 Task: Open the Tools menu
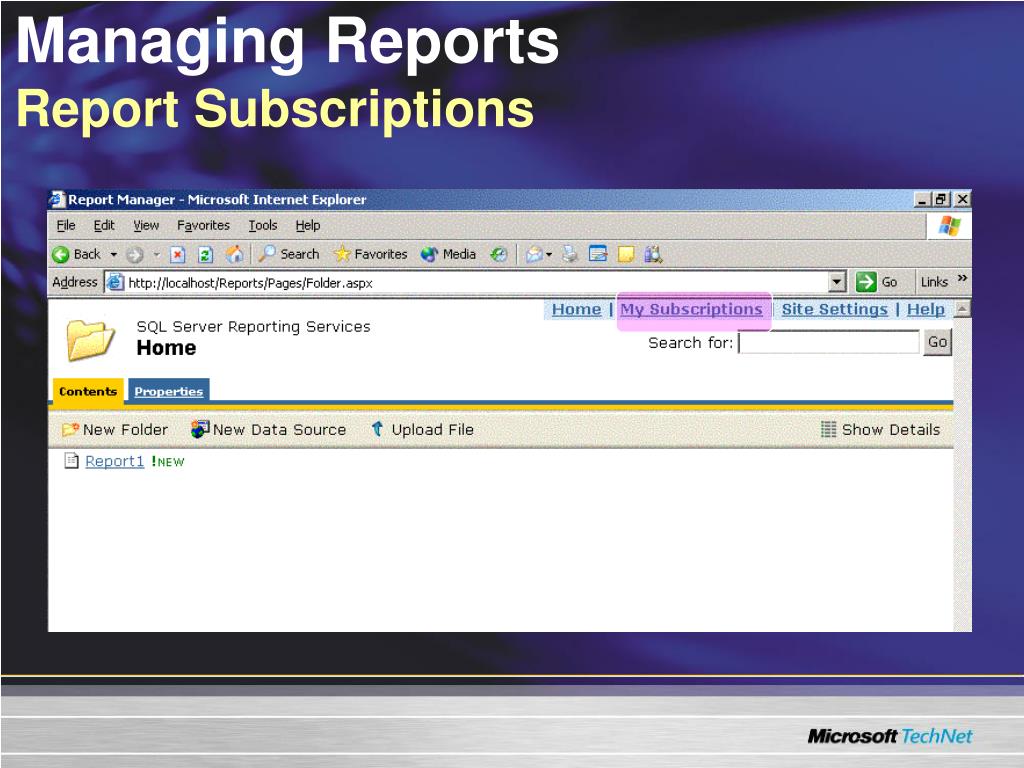tap(263, 225)
